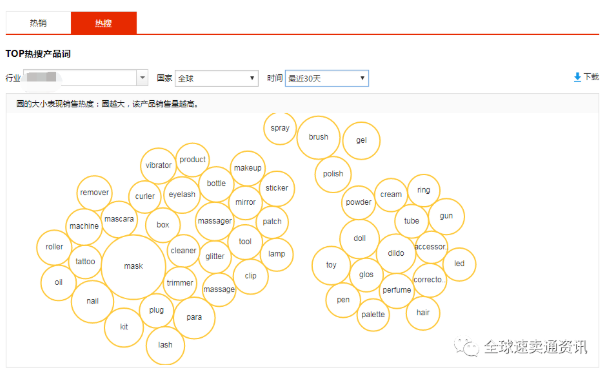Select the kit bubble
Viewport: 605px width, 368px height.
[x=124, y=327]
